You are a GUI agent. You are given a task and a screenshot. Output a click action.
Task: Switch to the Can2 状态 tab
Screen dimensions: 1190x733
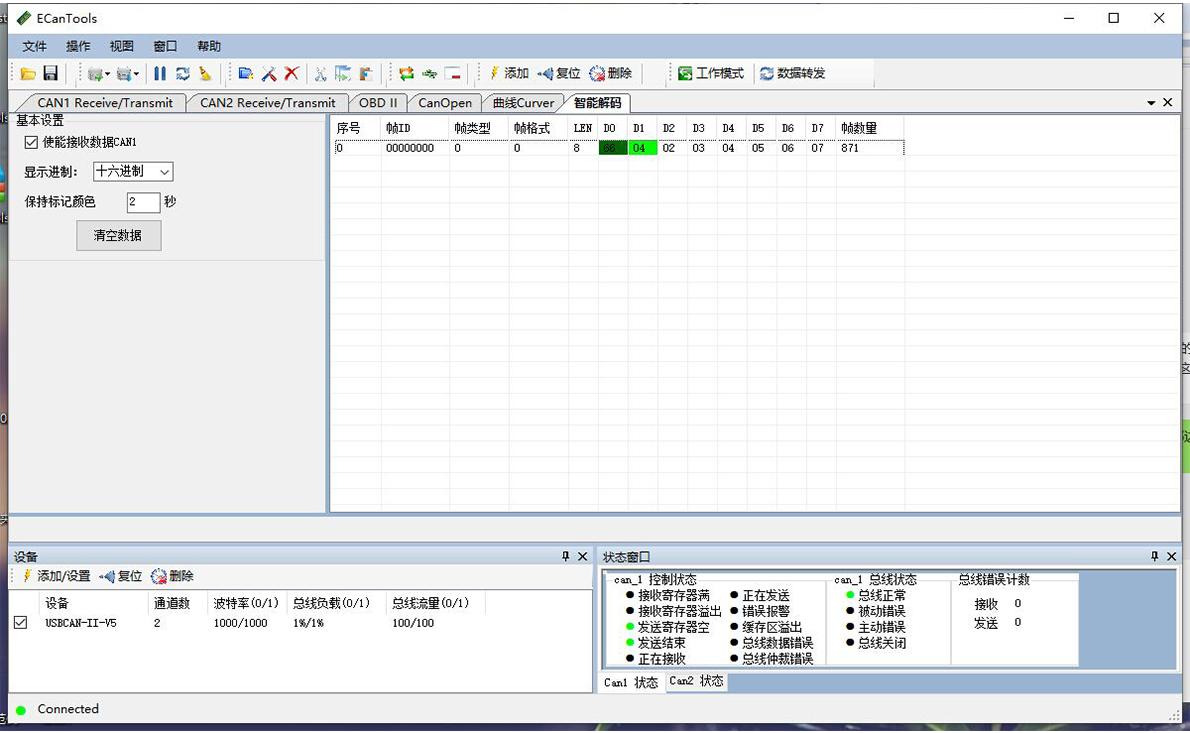[x=696, y=682]
